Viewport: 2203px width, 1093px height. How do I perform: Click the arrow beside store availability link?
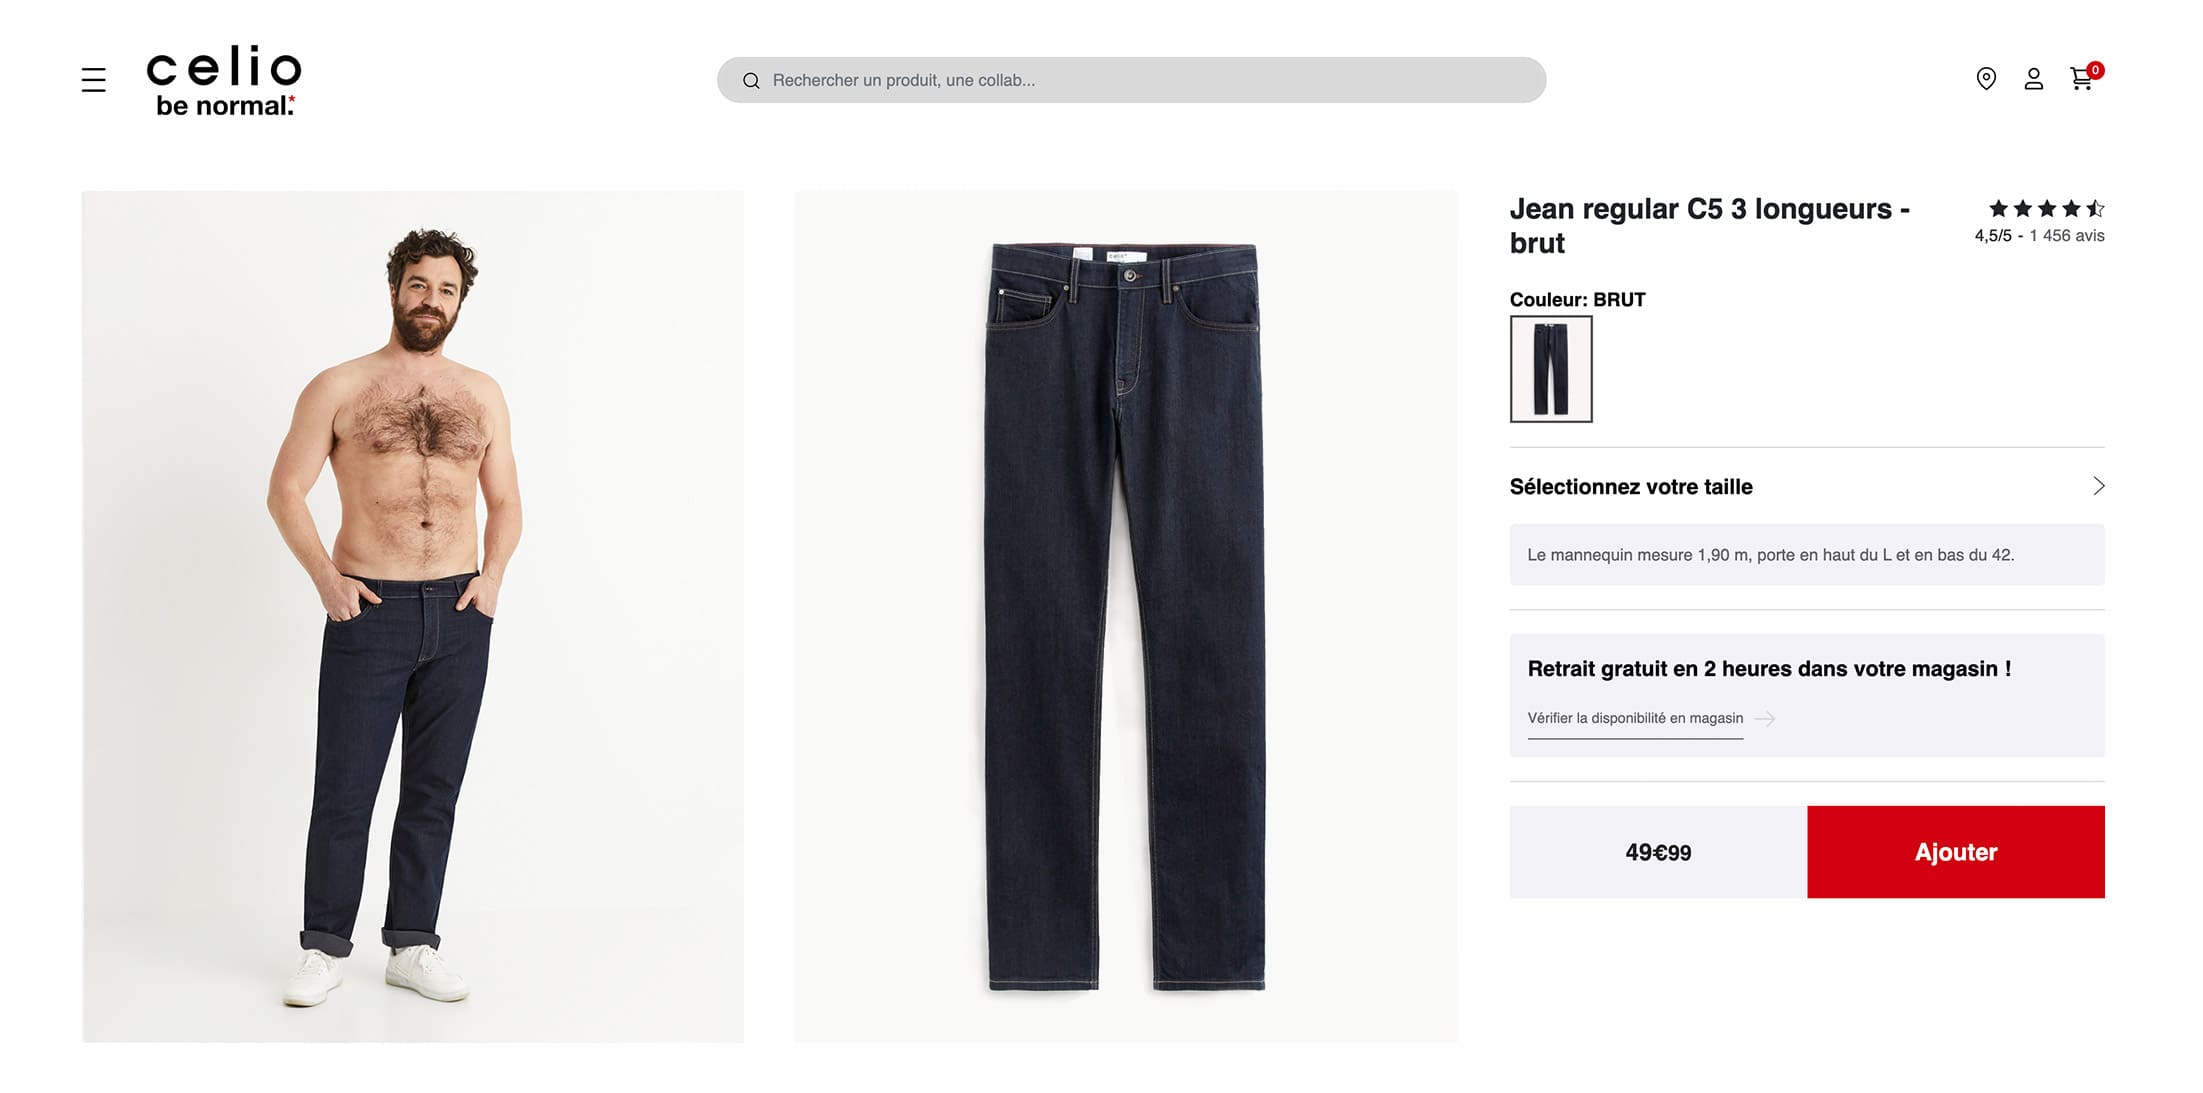coord(1766,719)
